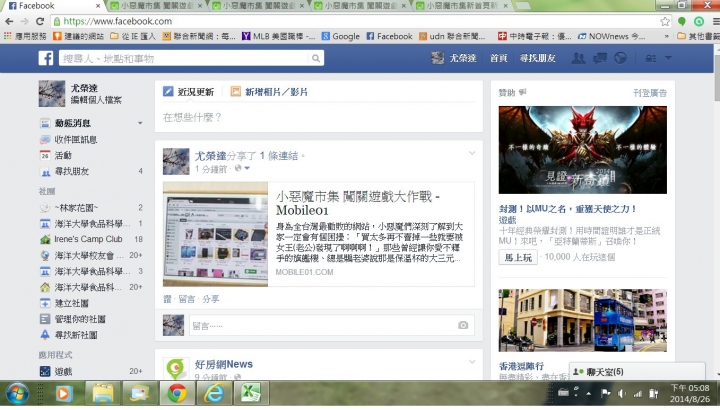Expand the 動態消息 sort dropdown arrow
The height and width of the screenshot is (410, 720).
[x=140, y=123]
